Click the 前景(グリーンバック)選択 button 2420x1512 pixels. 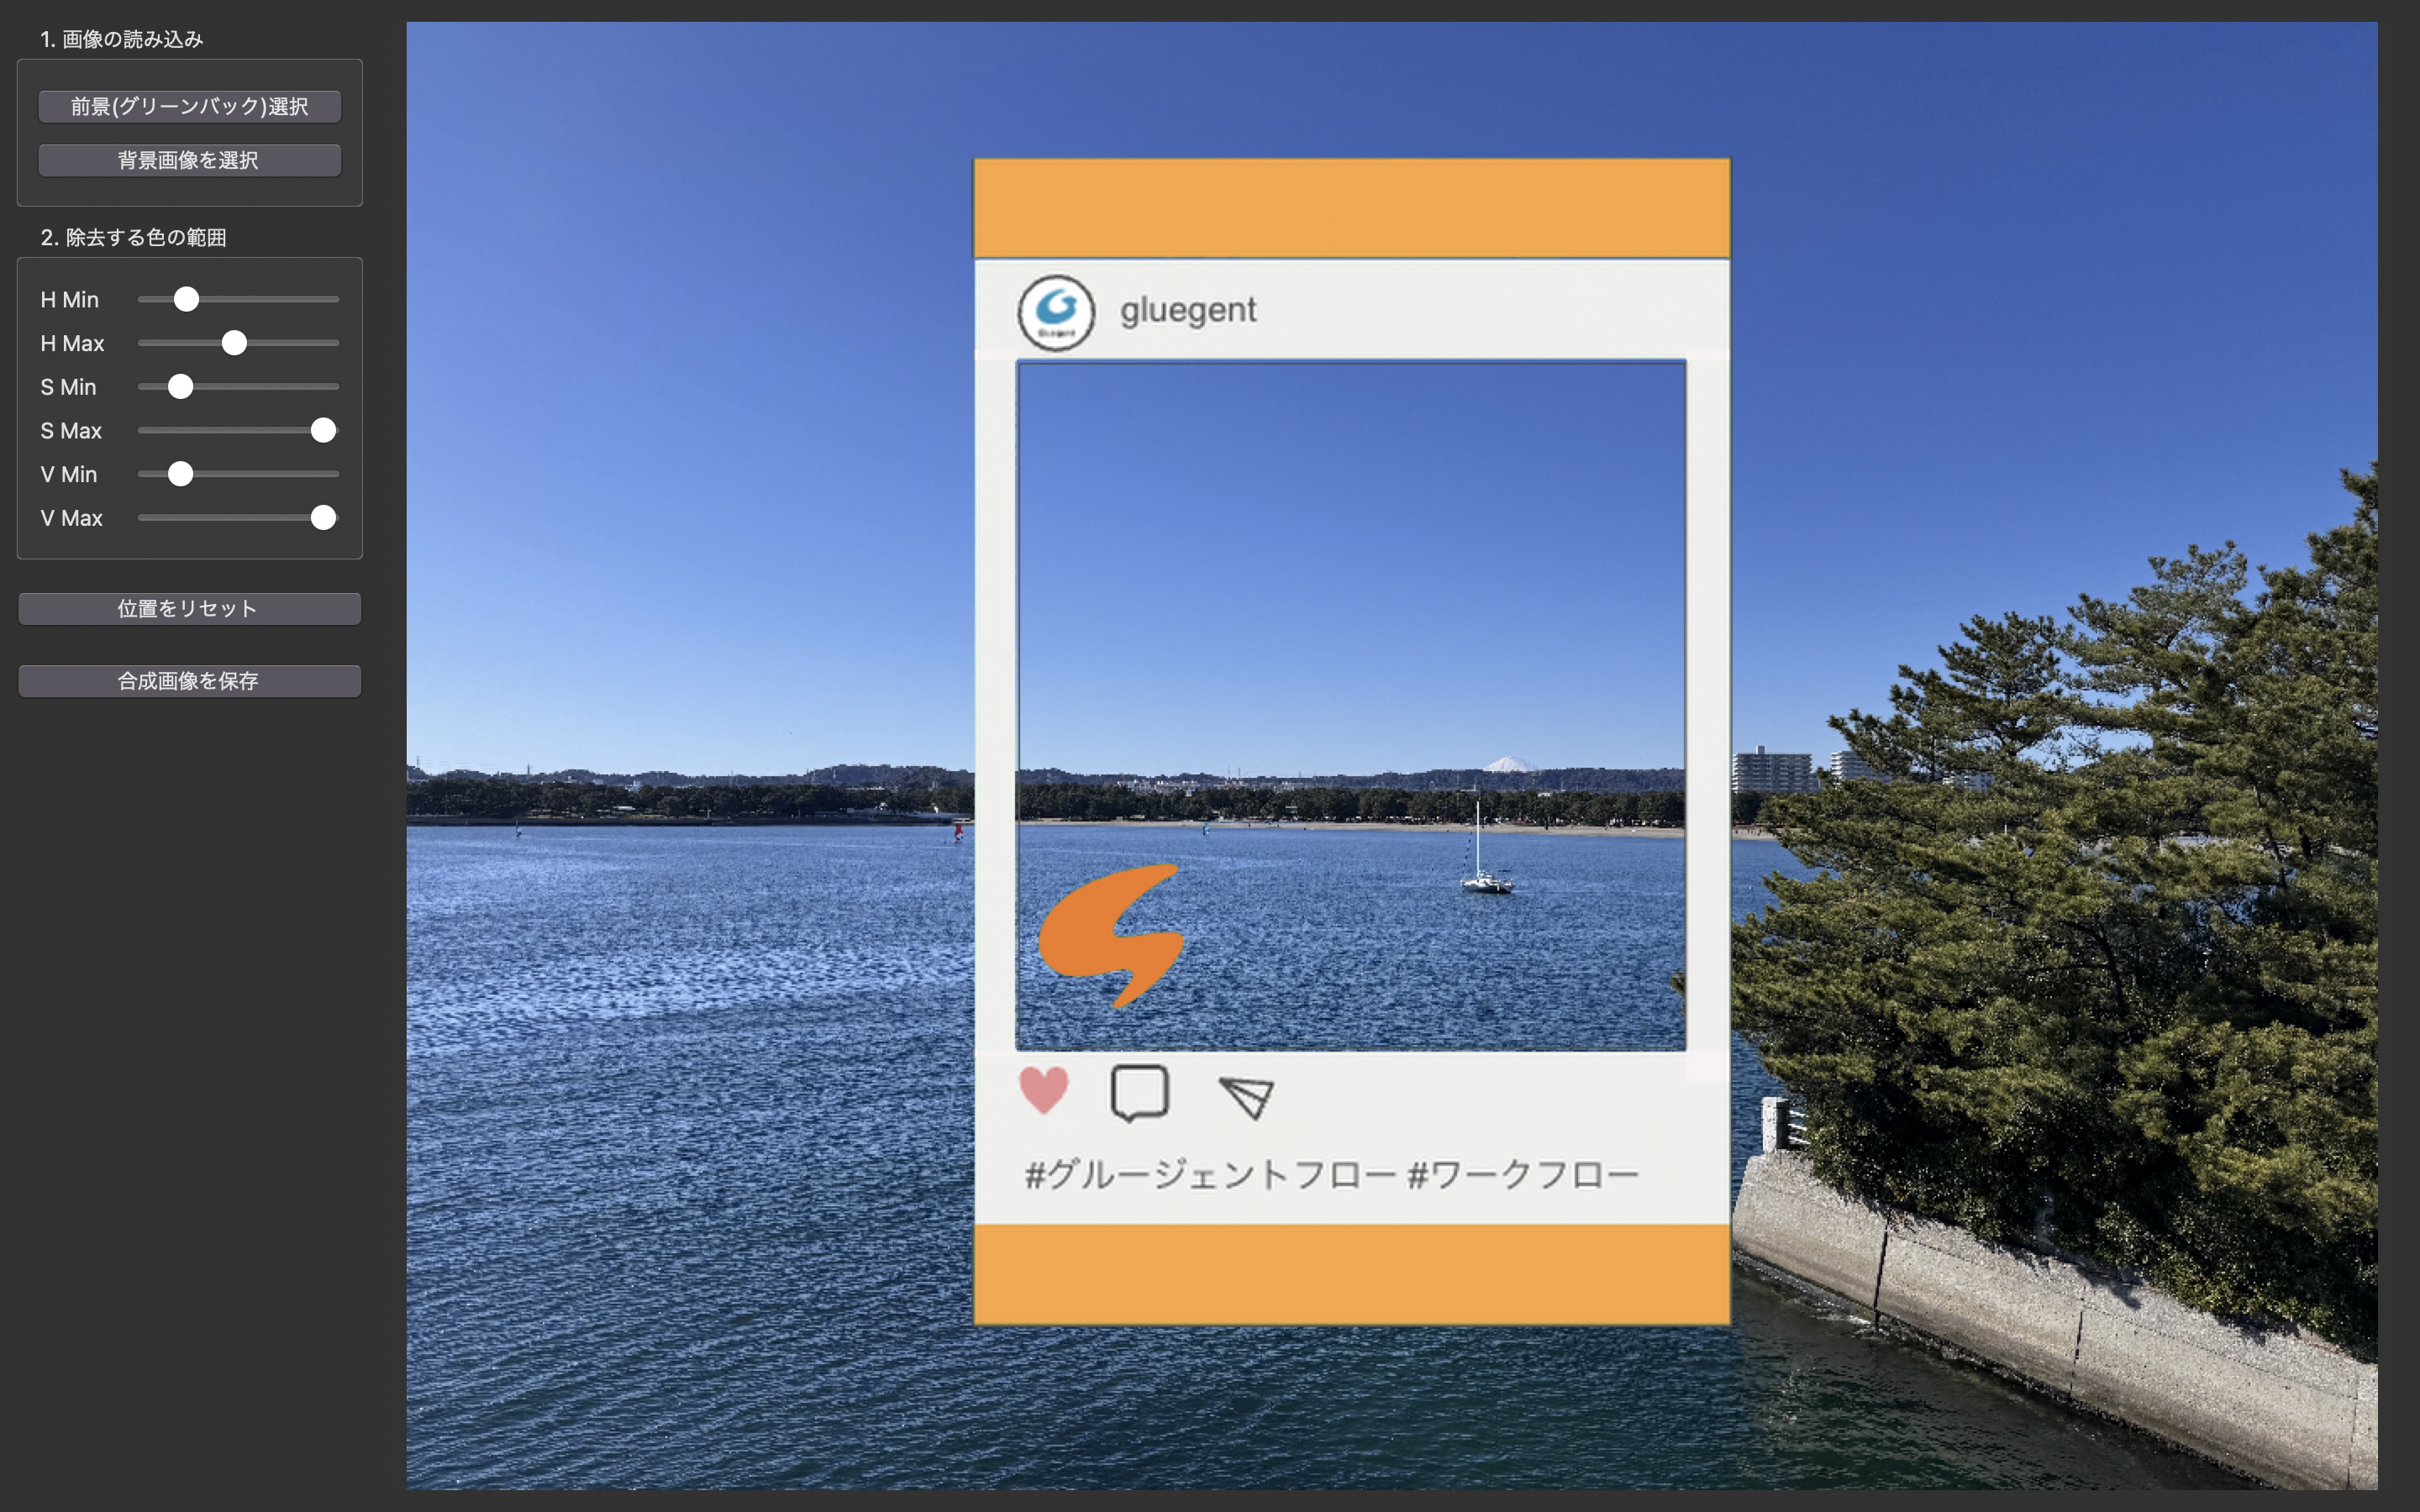[x=189, y=106]
